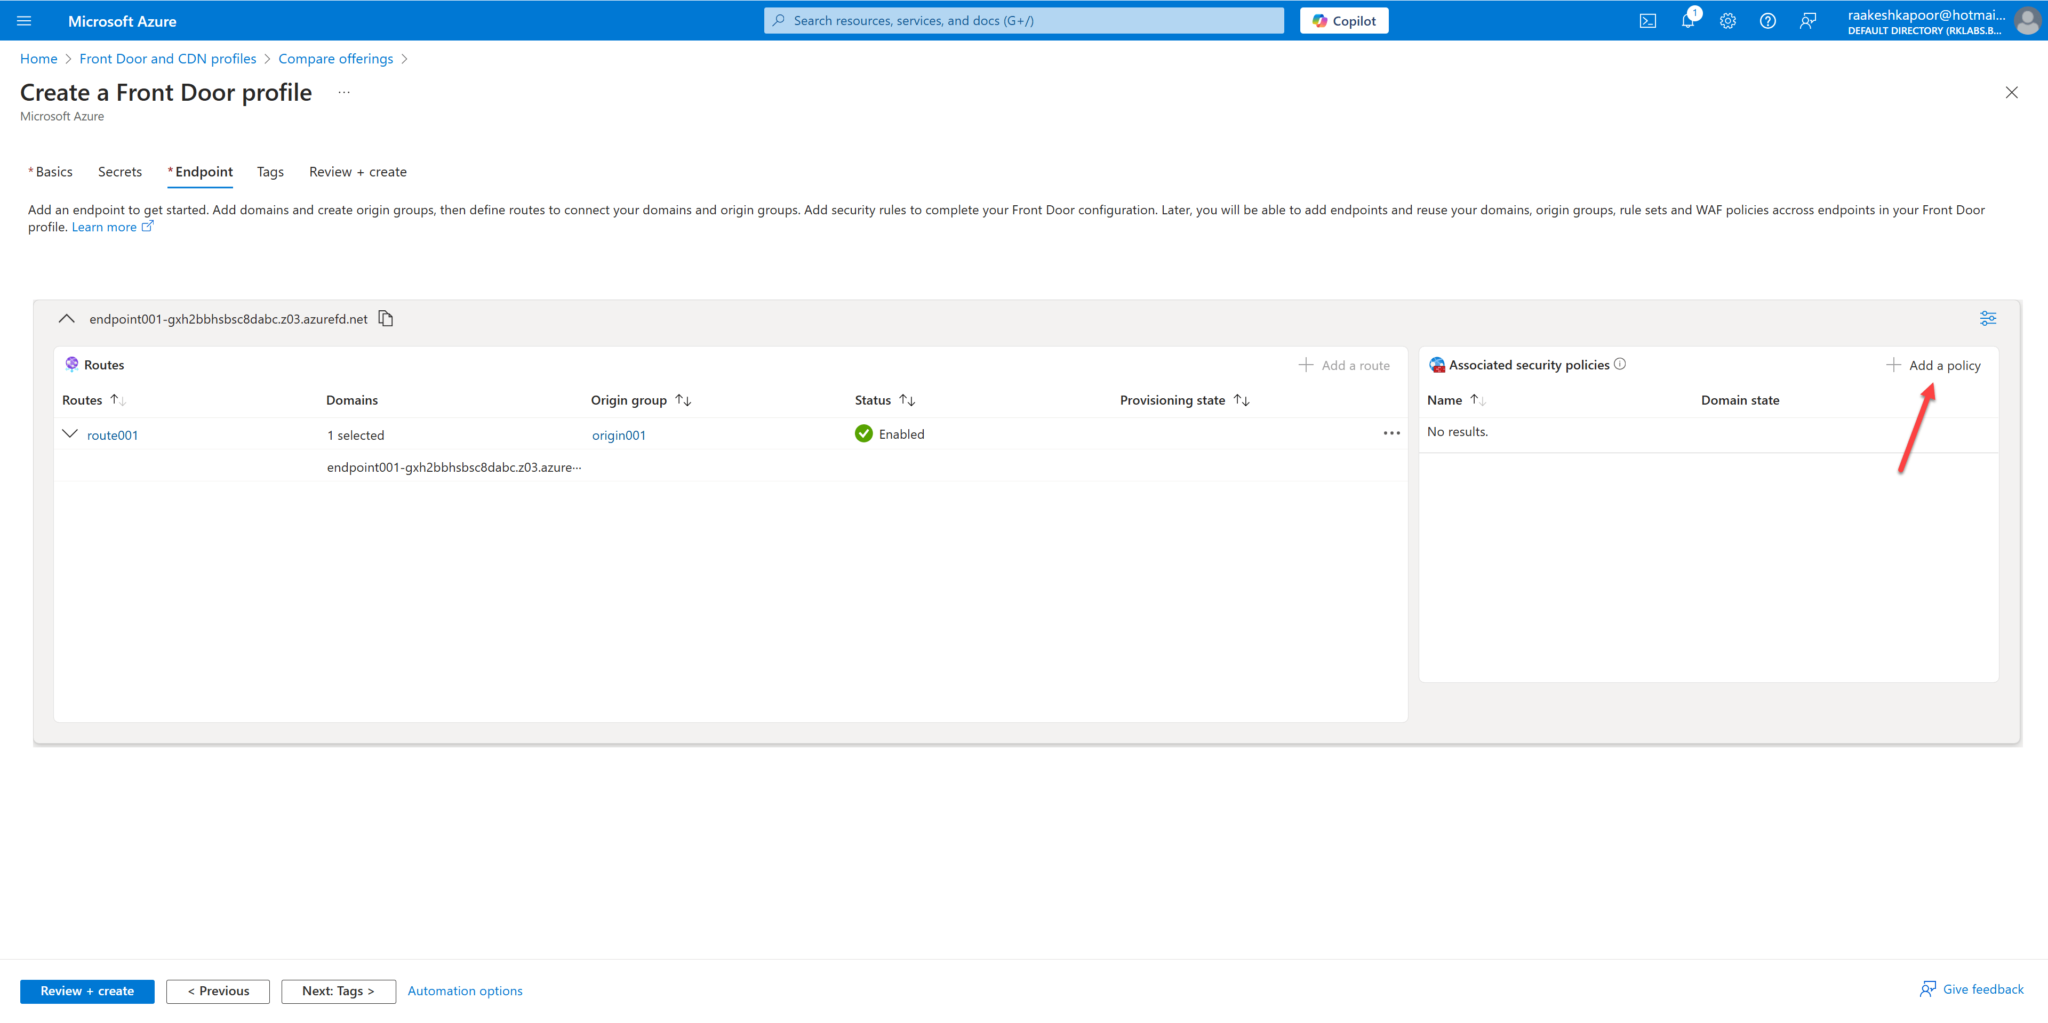Copy the endpoint001 hostname

click(385, 318)
